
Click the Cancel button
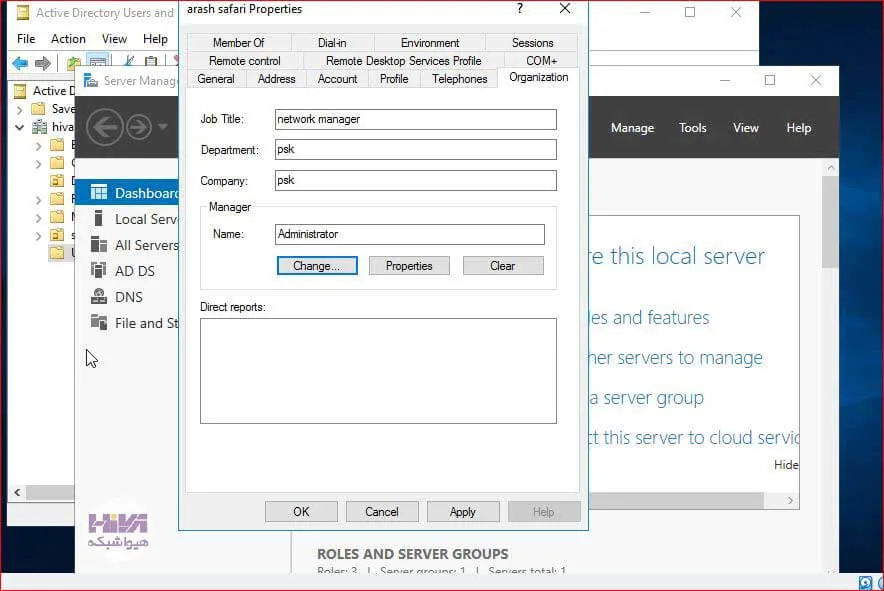coord(382,511)
